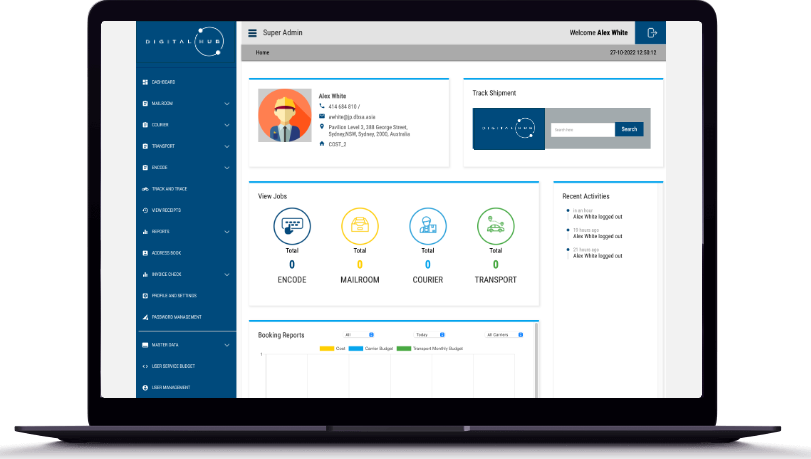Viewport: 811px width, 459px height.
Task: Click the Home breadcrumb link
Action: (262, 52)
